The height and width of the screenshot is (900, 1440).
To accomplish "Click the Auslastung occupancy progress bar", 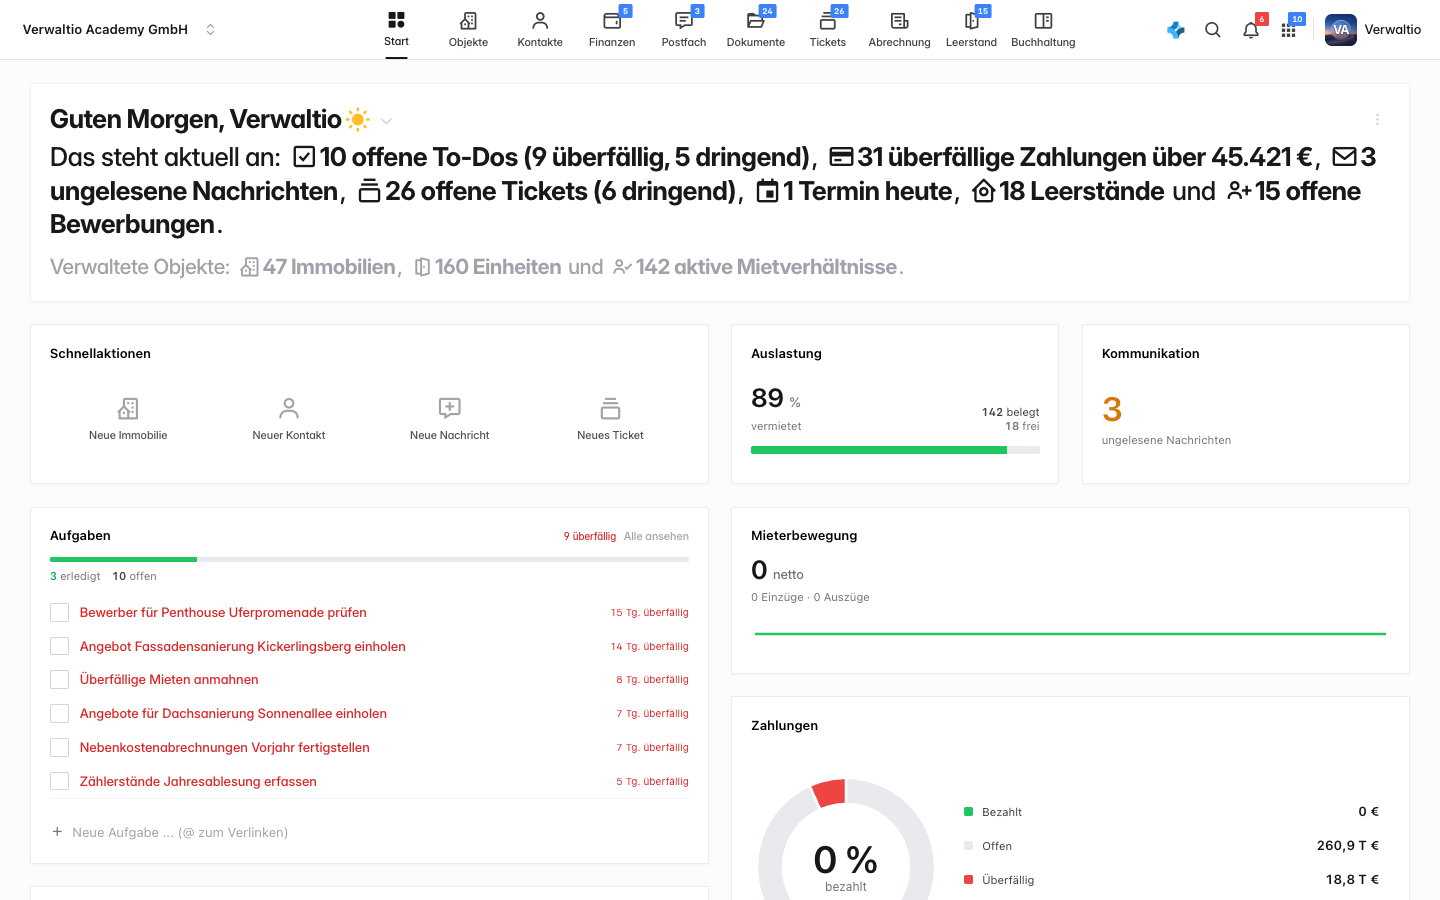I will click(x=895, y=450).
